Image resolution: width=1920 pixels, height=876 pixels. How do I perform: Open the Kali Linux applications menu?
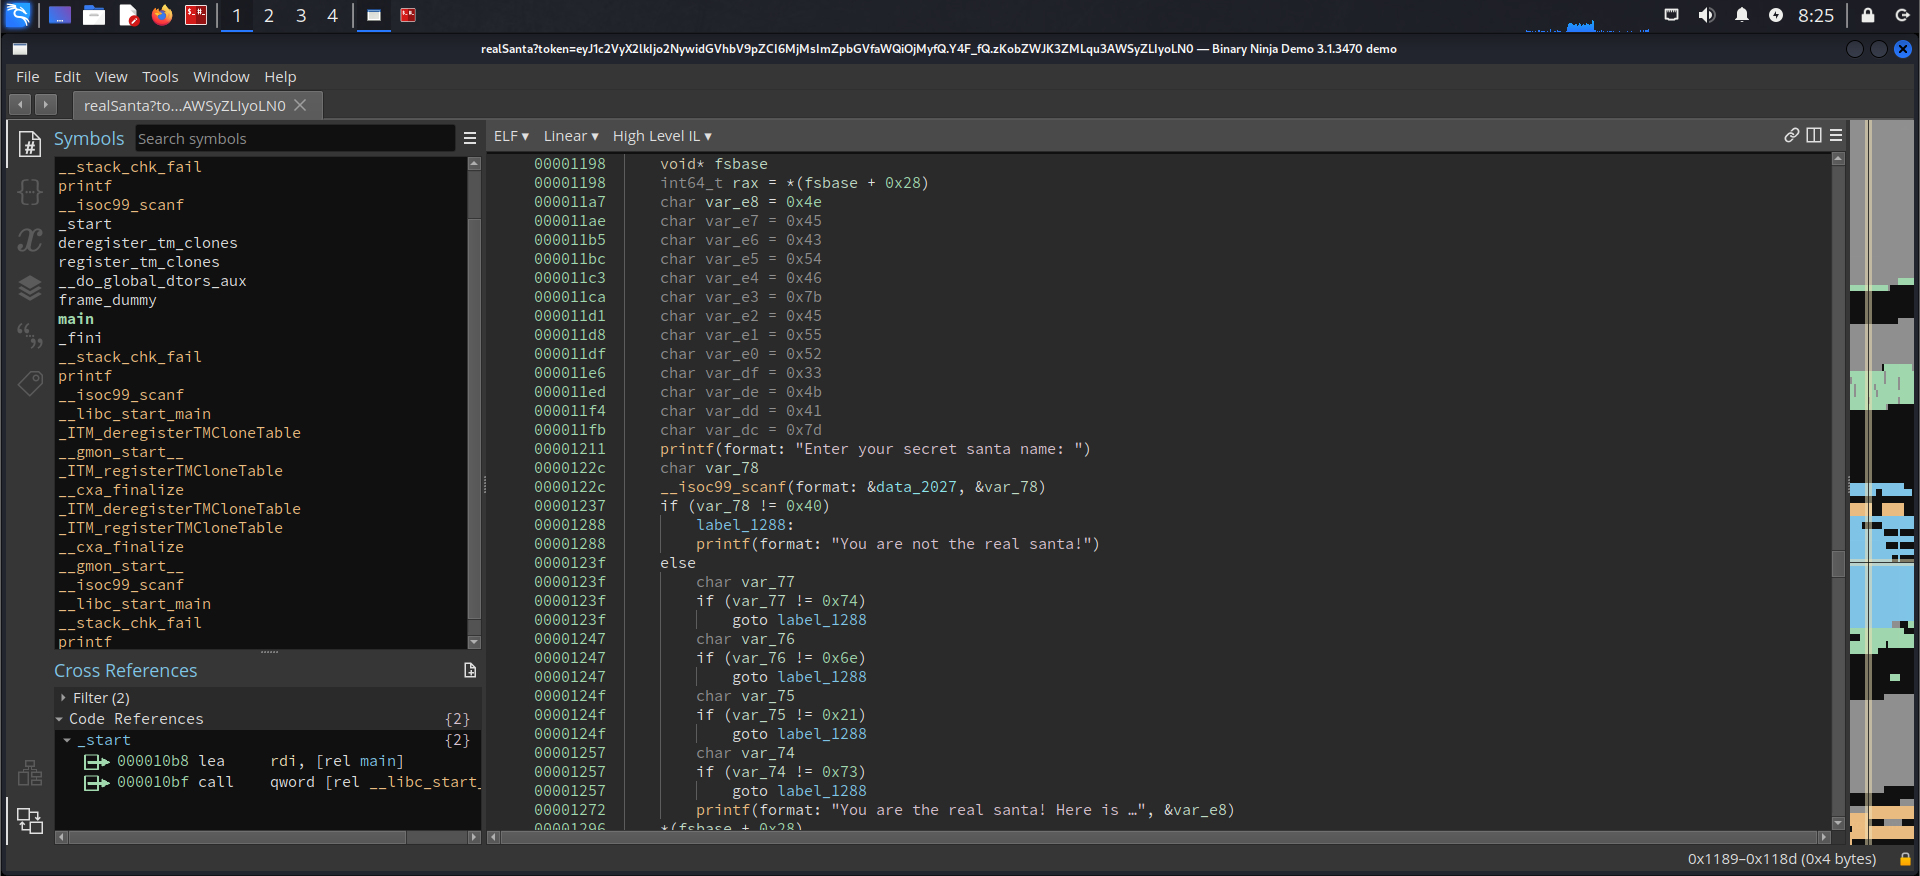pos(18,15)
